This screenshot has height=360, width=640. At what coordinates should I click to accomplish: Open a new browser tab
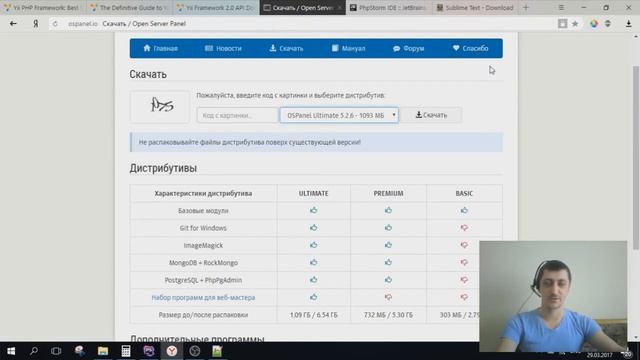[526, 7]
